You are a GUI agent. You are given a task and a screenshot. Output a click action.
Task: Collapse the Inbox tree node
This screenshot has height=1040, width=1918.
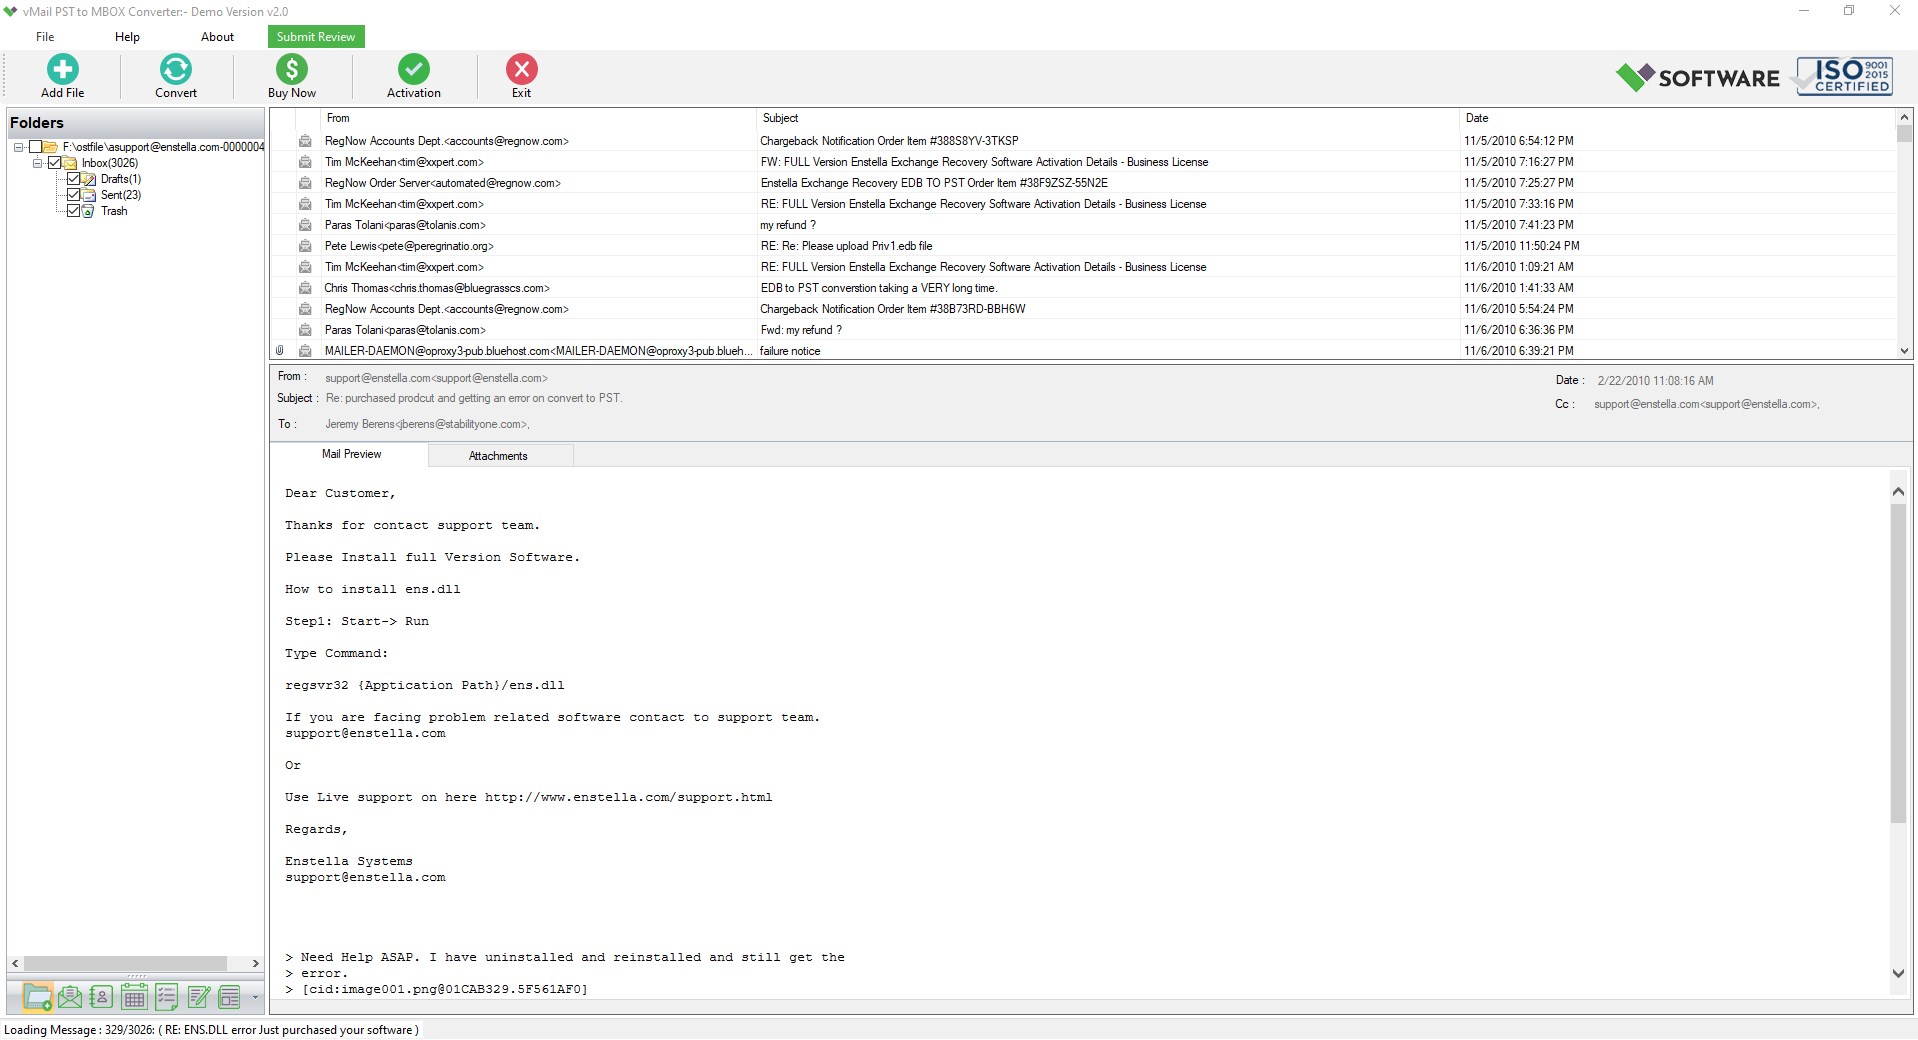pyautogui.click(x=38, y=163)
